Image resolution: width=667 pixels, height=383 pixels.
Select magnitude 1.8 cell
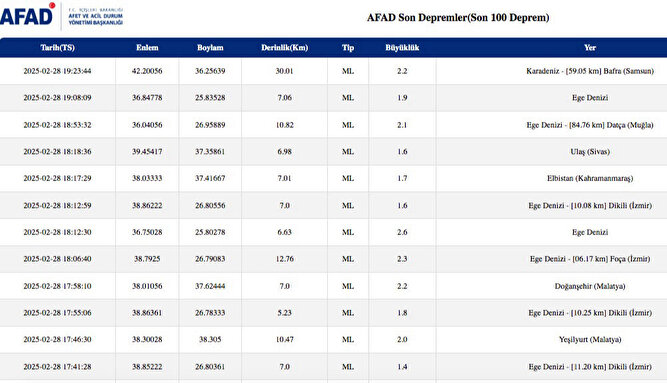tap(402, 313)
